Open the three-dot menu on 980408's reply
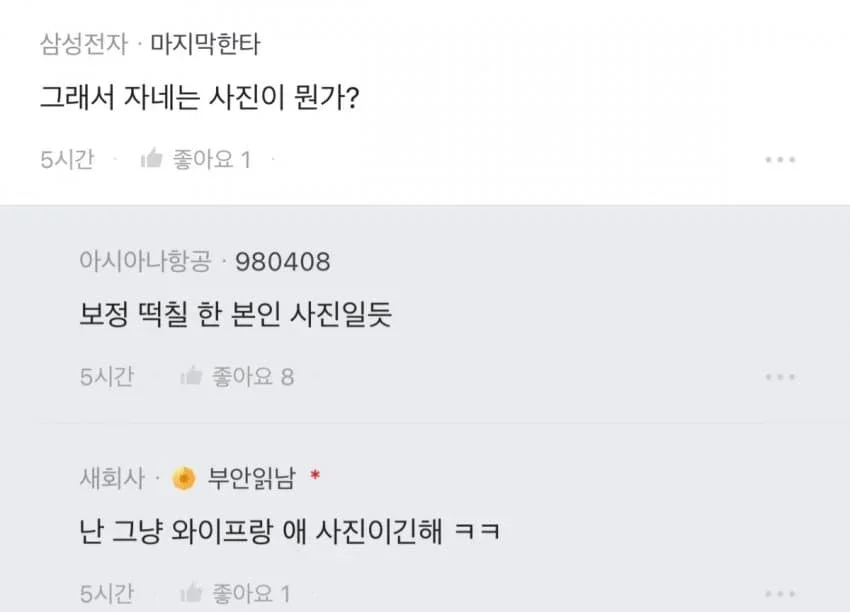Image resolution: width=850 pixels, height=612 pixels. (779, 377)
